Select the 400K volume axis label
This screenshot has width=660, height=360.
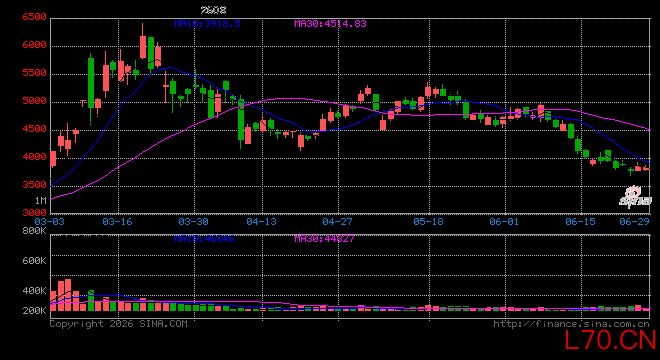coord(35,291)
